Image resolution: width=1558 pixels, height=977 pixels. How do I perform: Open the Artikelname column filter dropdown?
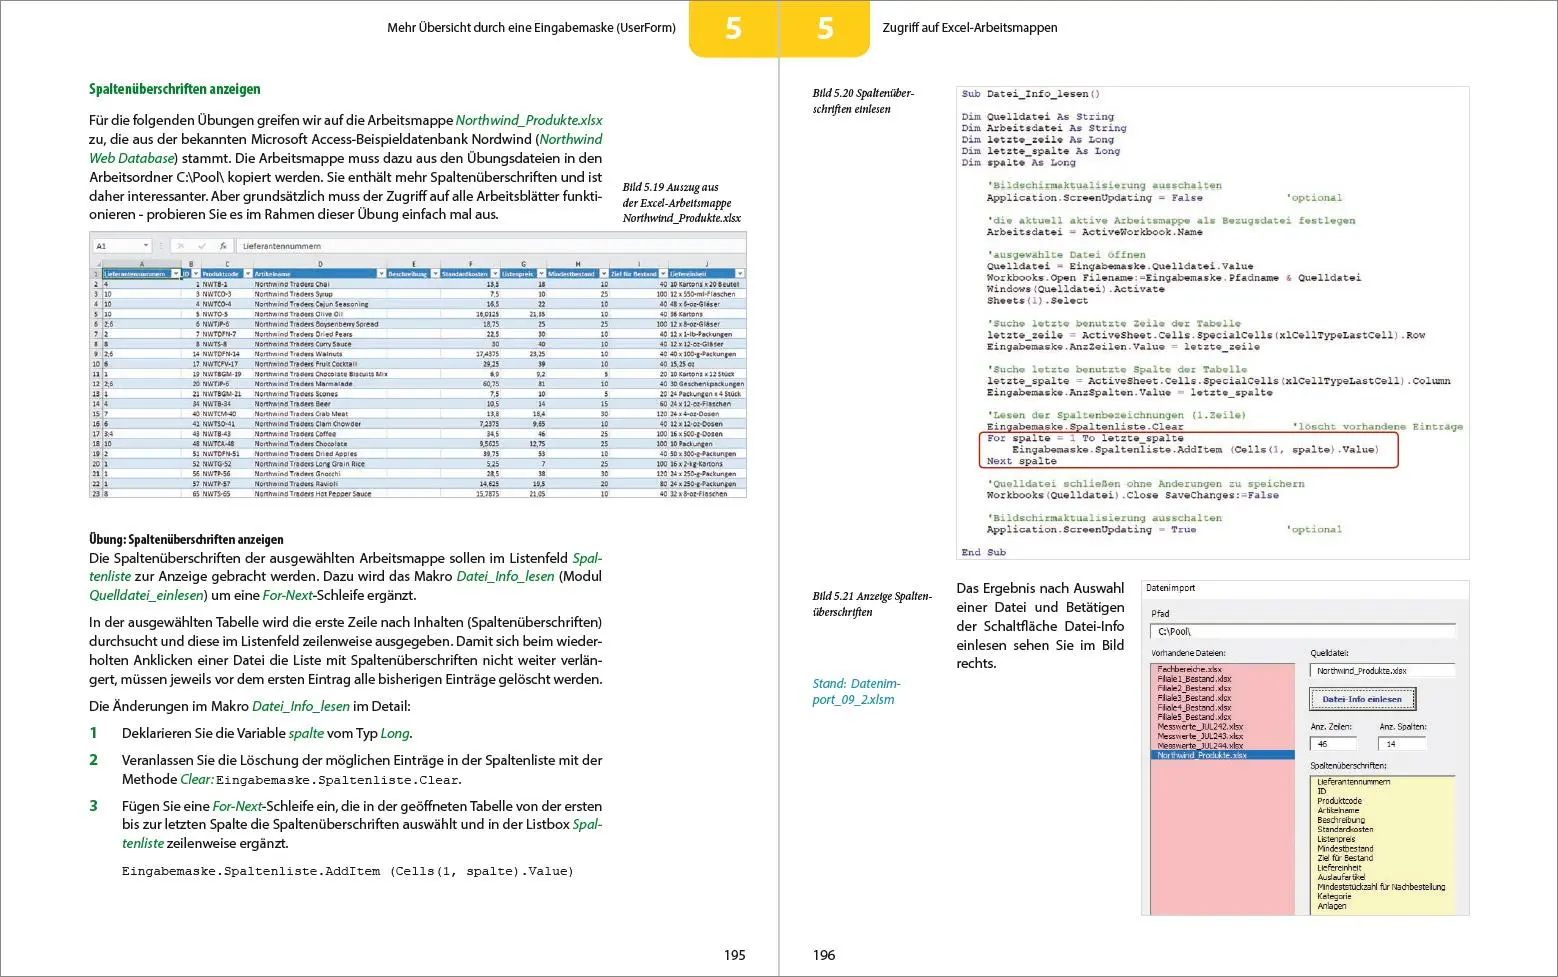381,274
